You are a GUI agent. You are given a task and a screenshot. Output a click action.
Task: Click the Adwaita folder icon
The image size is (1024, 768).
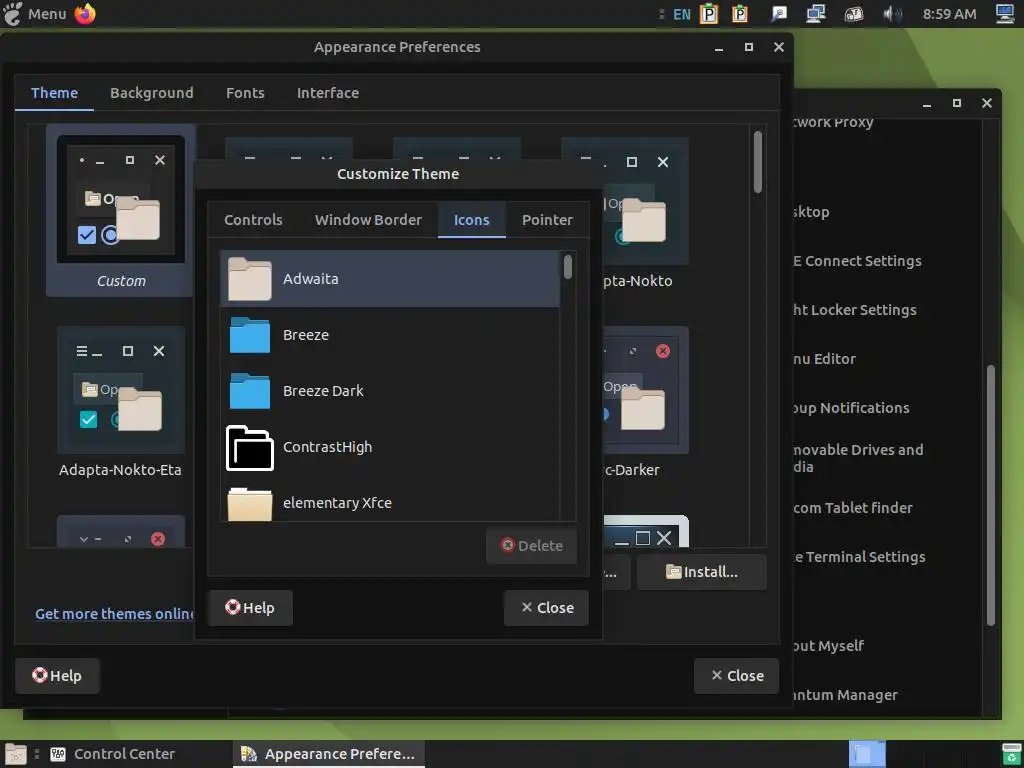pos(249,279)
